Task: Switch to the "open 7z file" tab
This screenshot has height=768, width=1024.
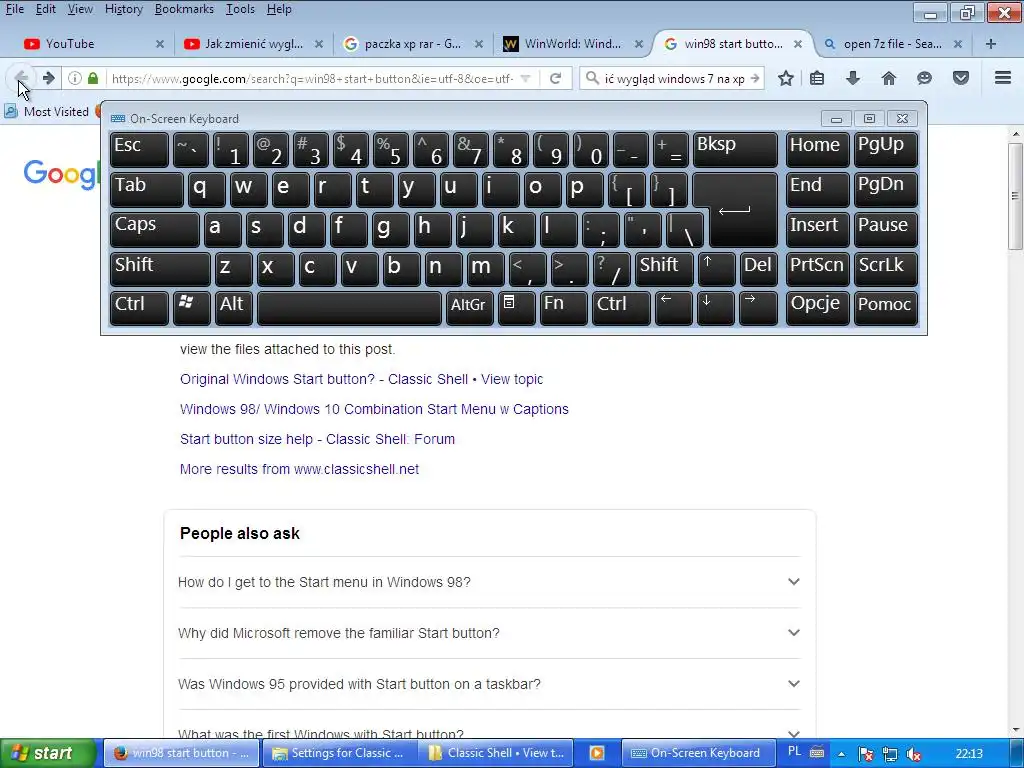Action: 892,44
